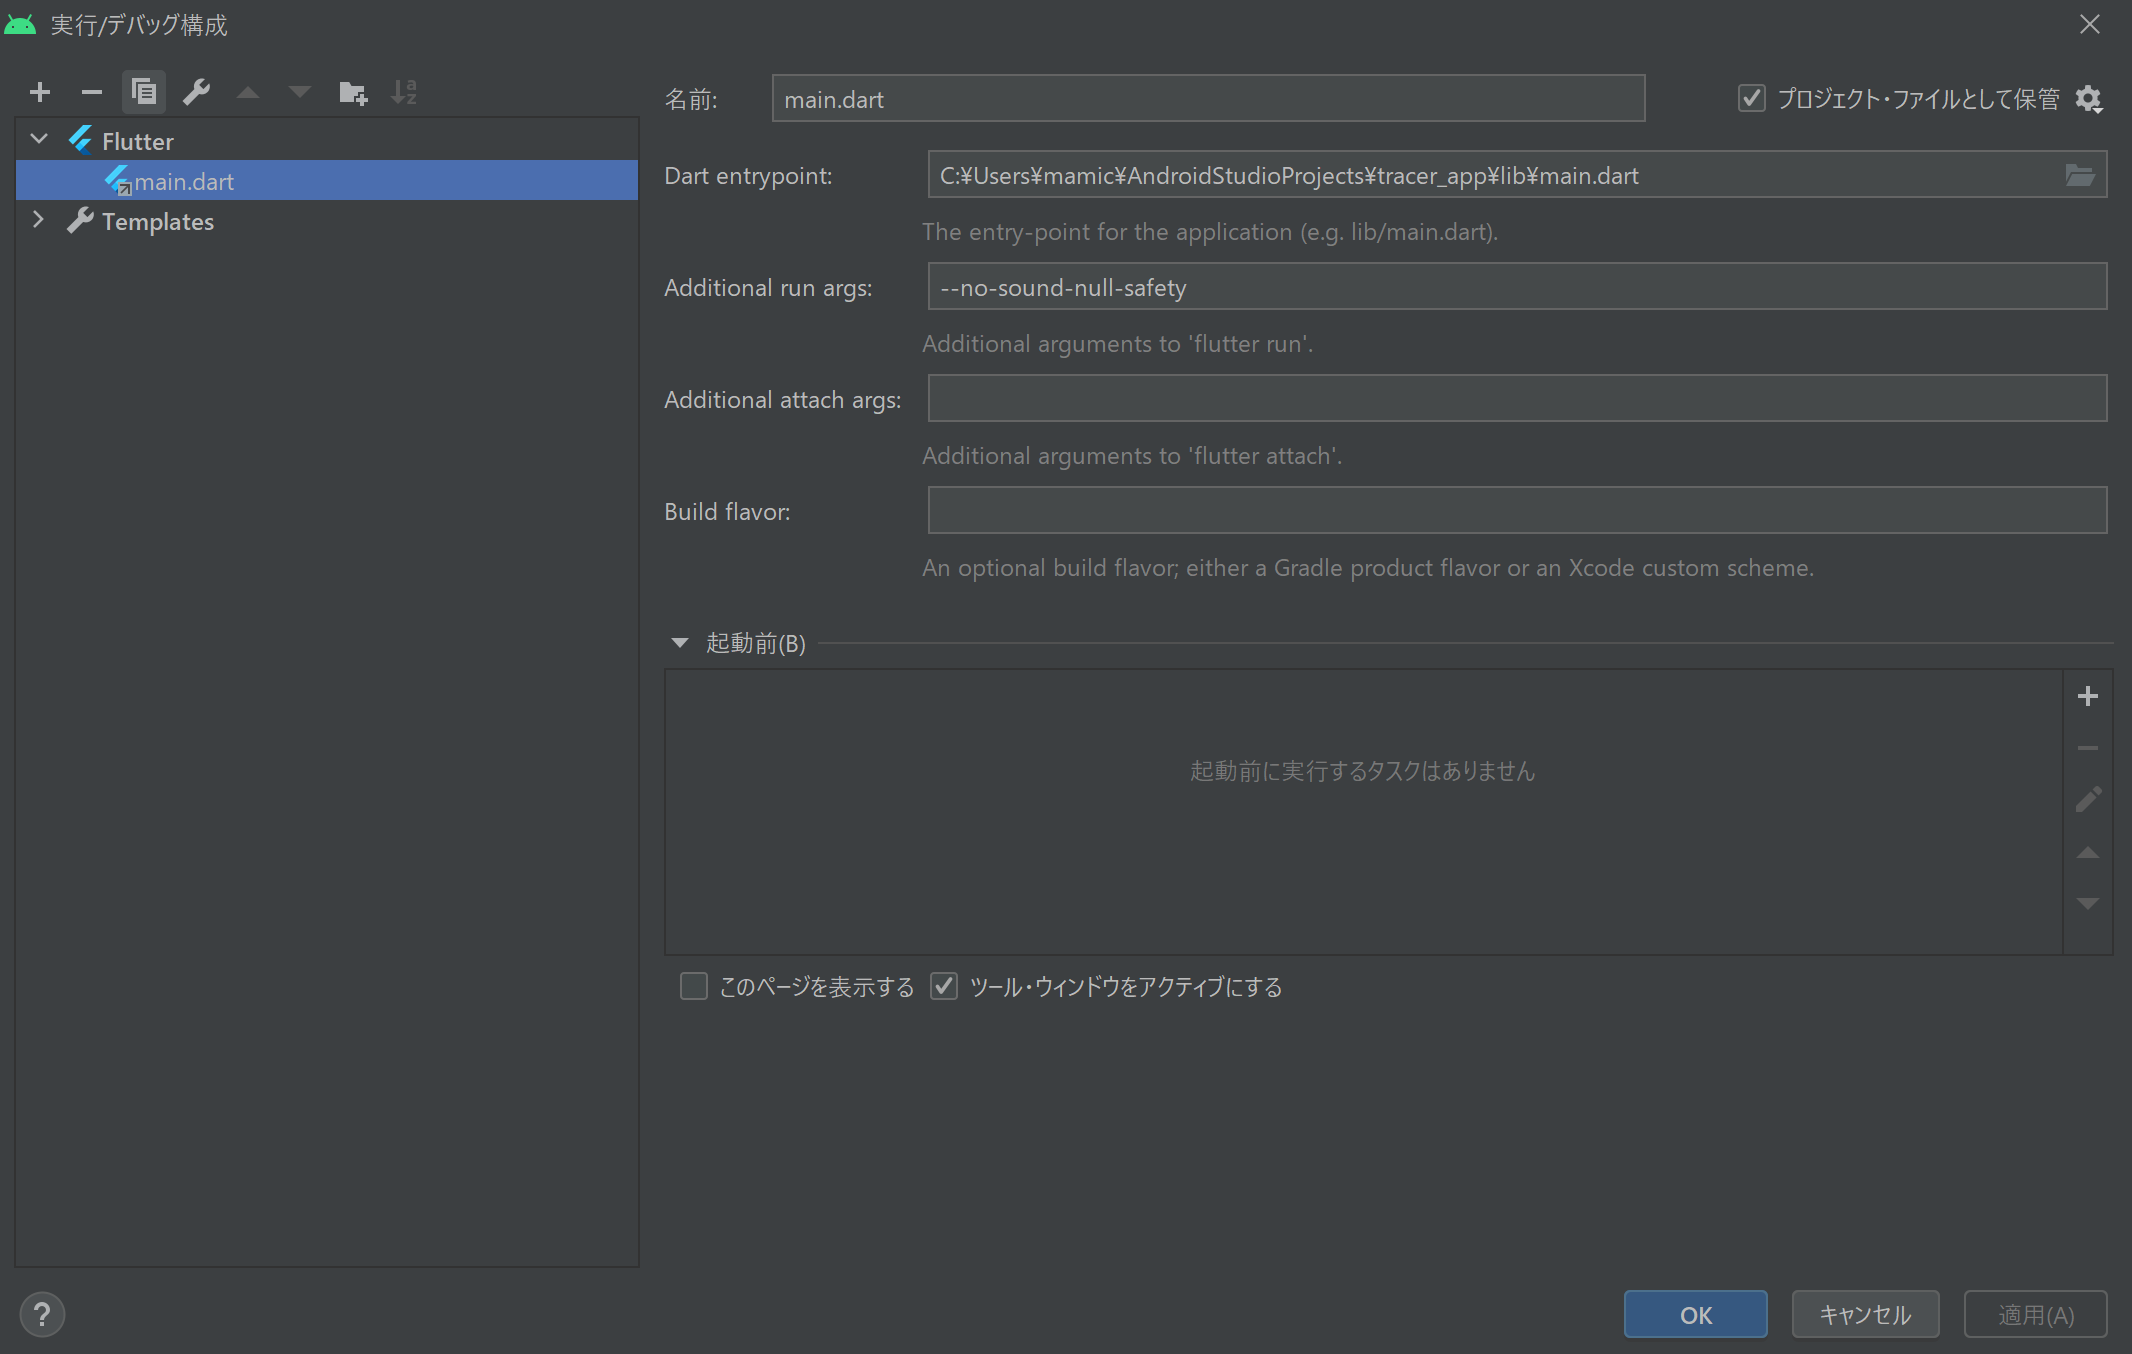Edit configuration templates via wrench icon
Screen dimensions: 2132x1354
click(x=196, y=92)
